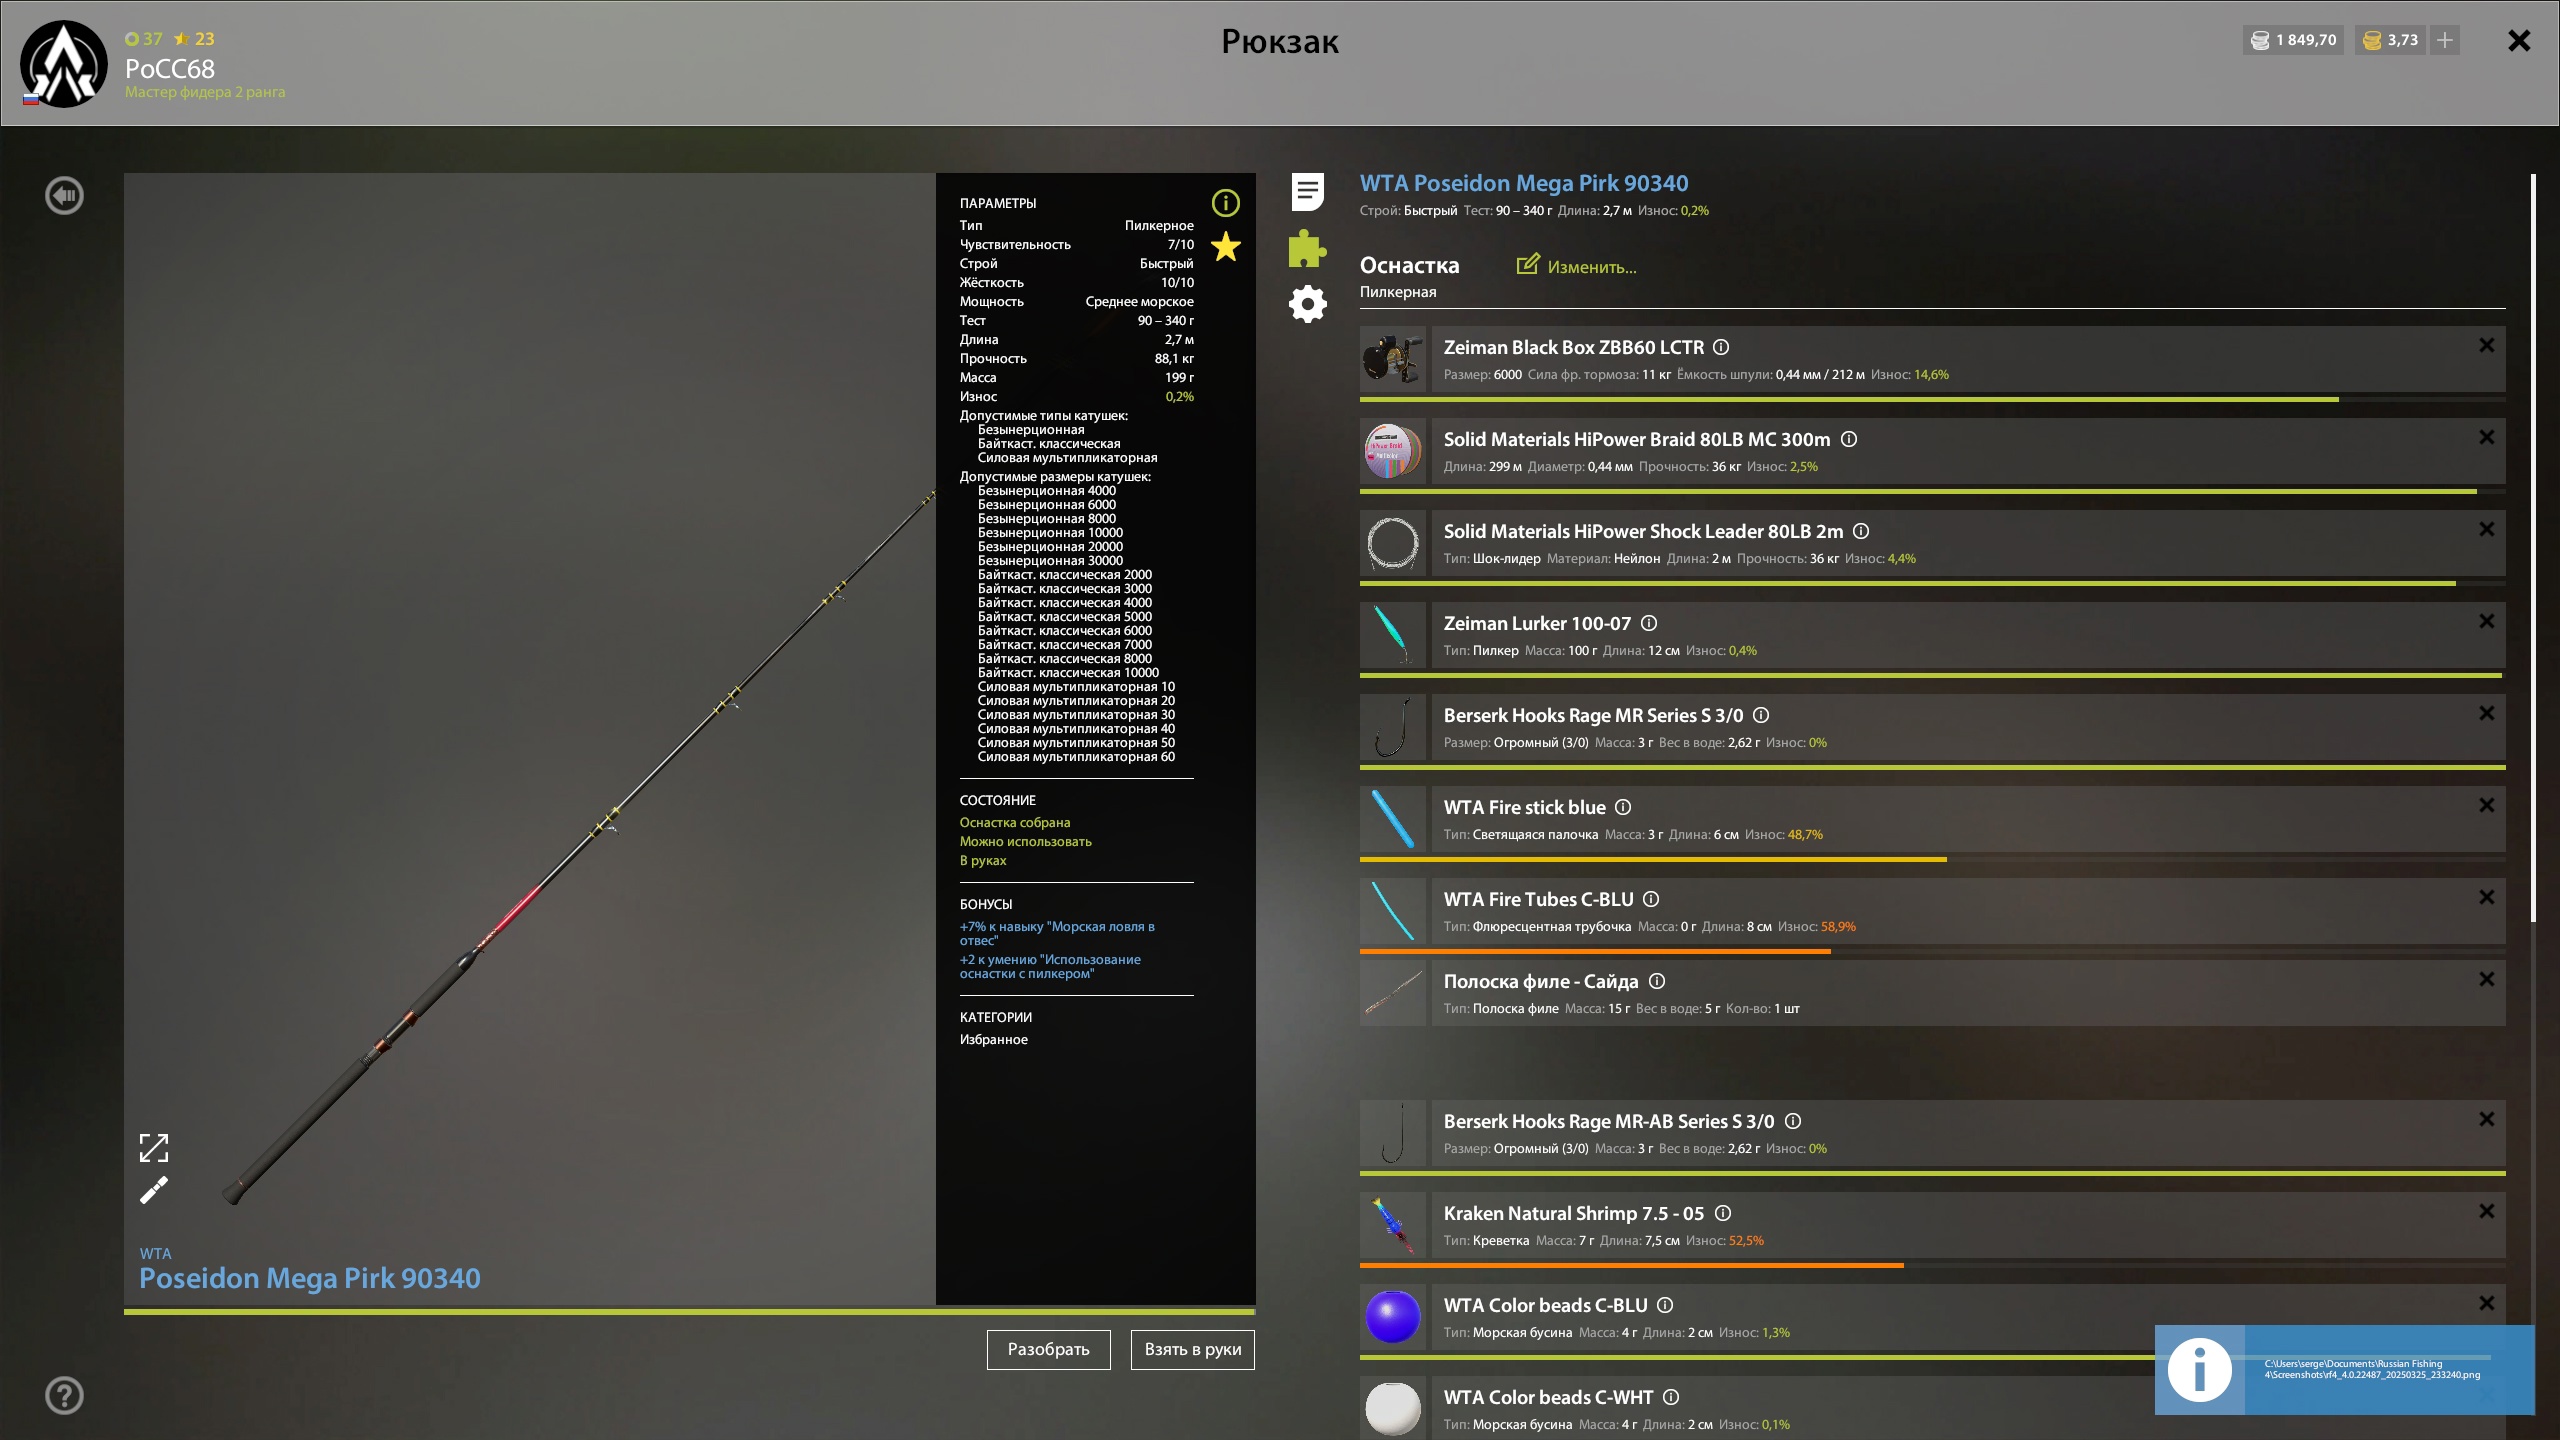Screen dimensions: 2560x1440
Task: Click the silver coins balance 1 849,70
Action: (x=2294, y=40)
